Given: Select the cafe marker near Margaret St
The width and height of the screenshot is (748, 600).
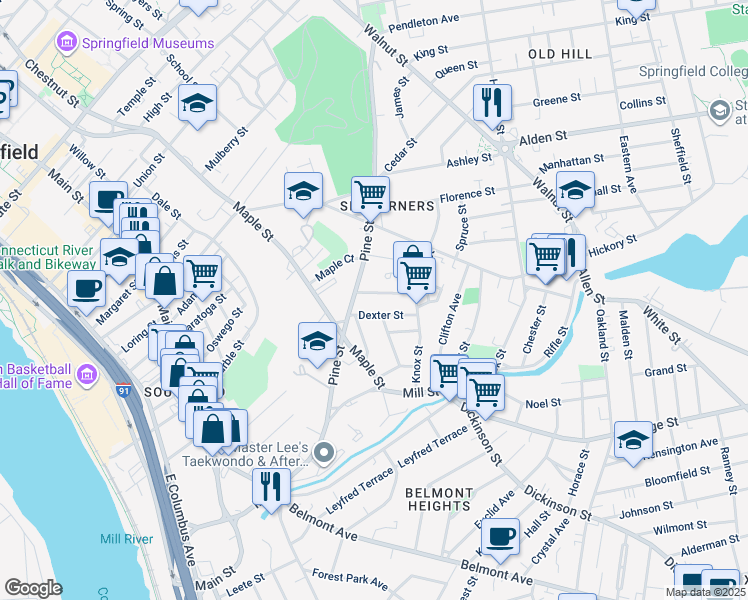Looking at the screenshot, I should point(86,289).
